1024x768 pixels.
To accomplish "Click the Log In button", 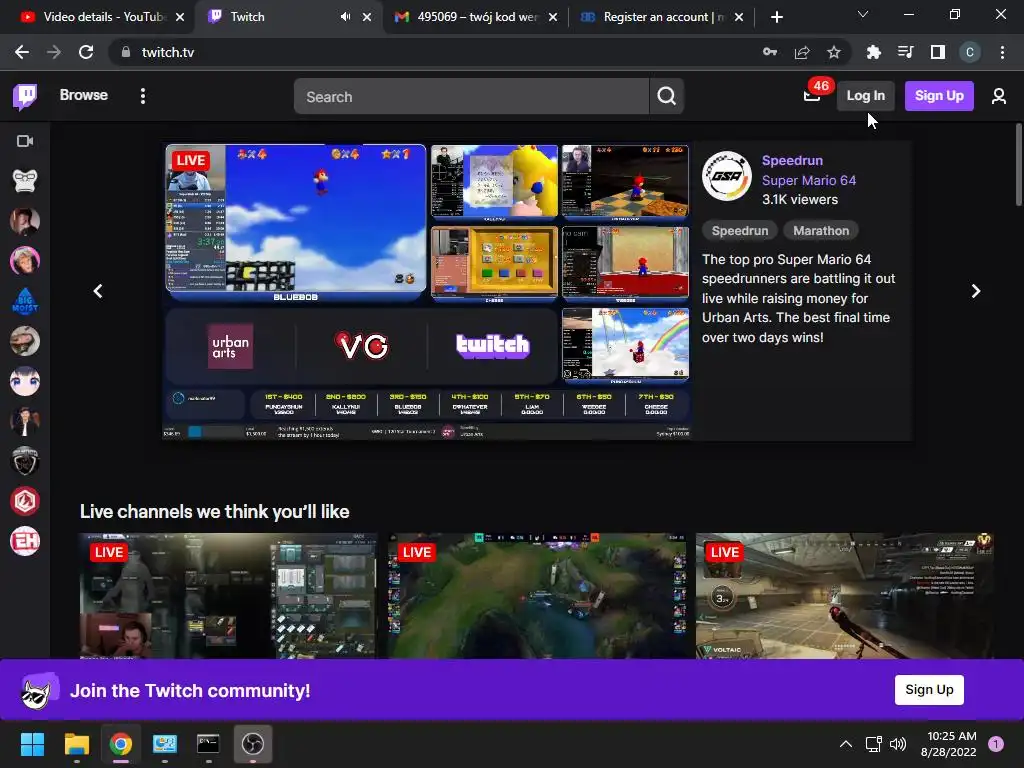I will click(x=865, y=96).
